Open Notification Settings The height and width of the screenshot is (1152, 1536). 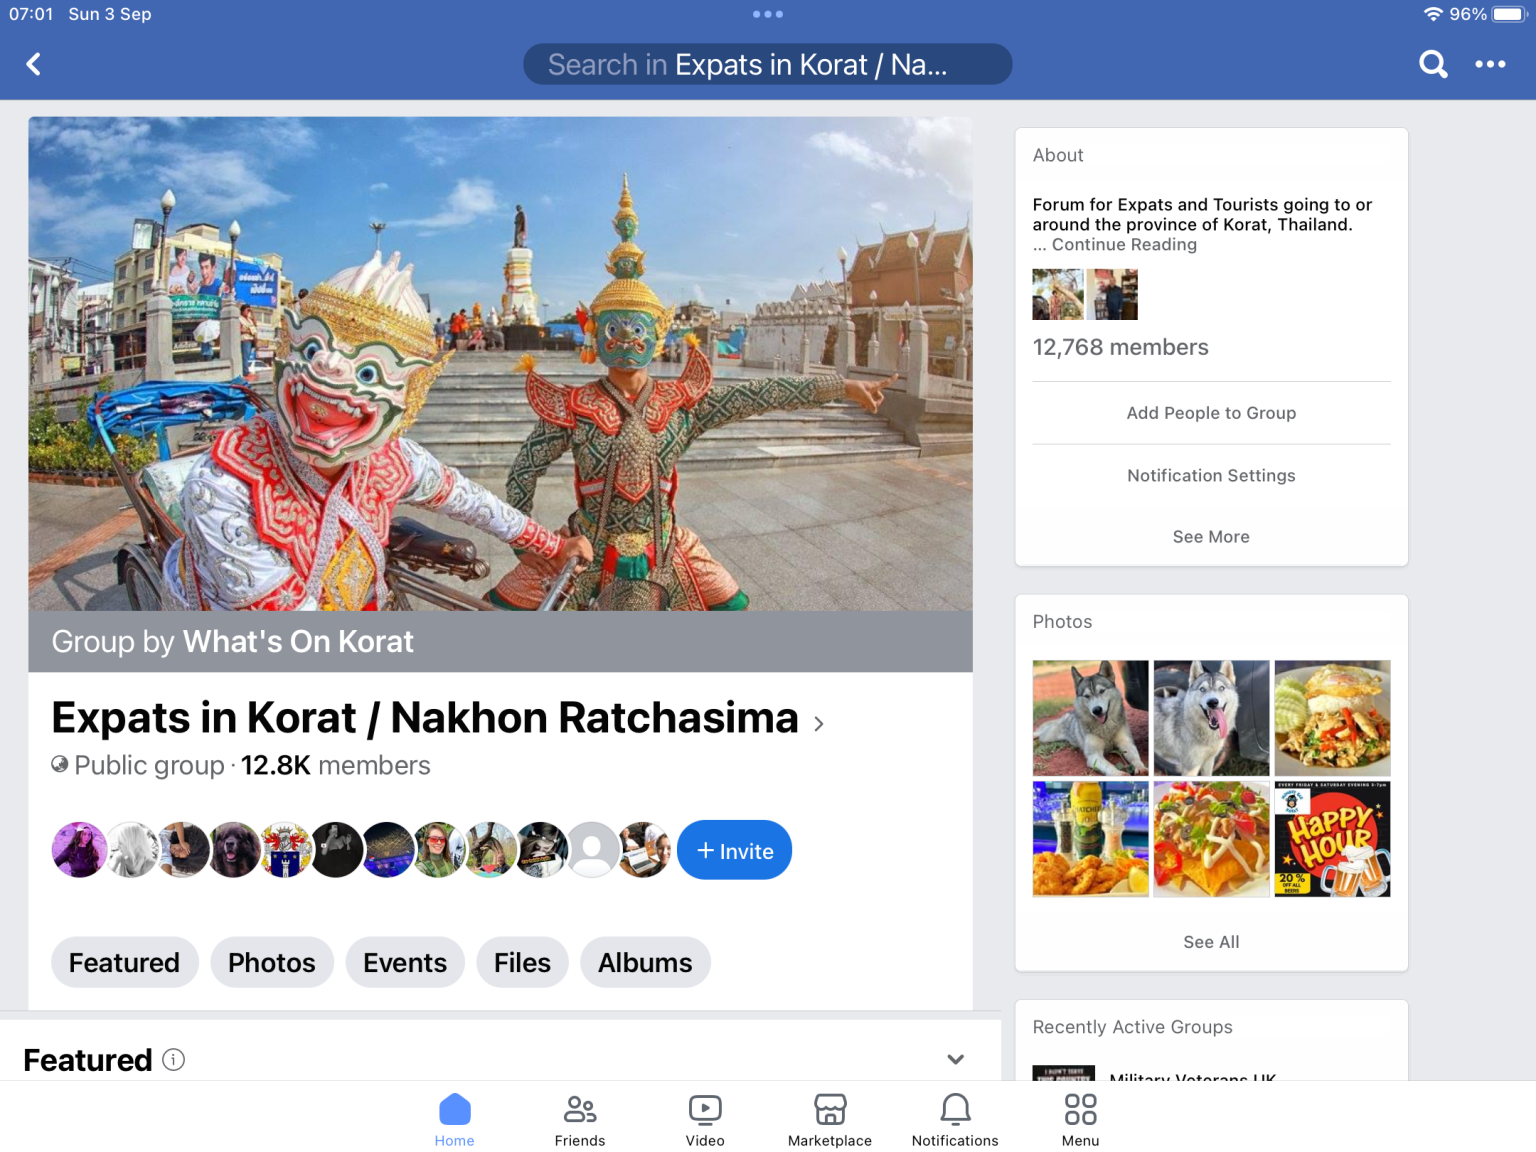coord(1211,476)
